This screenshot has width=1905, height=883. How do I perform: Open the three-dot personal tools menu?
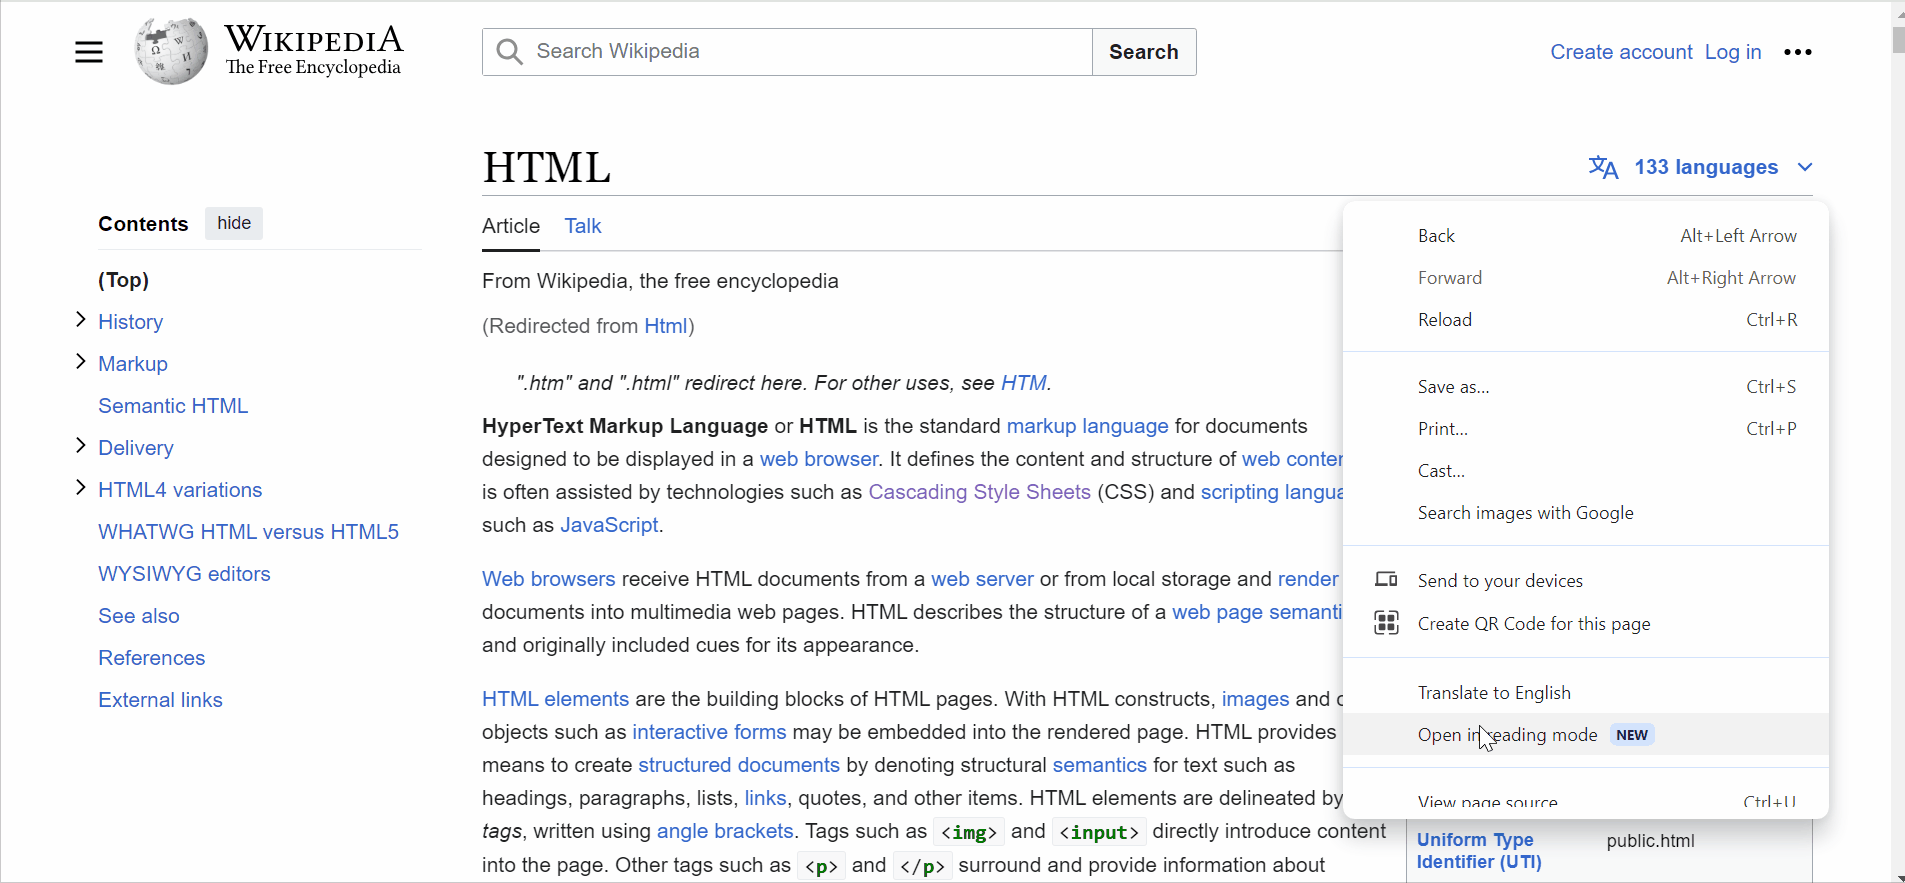[x=1798, y=52]
